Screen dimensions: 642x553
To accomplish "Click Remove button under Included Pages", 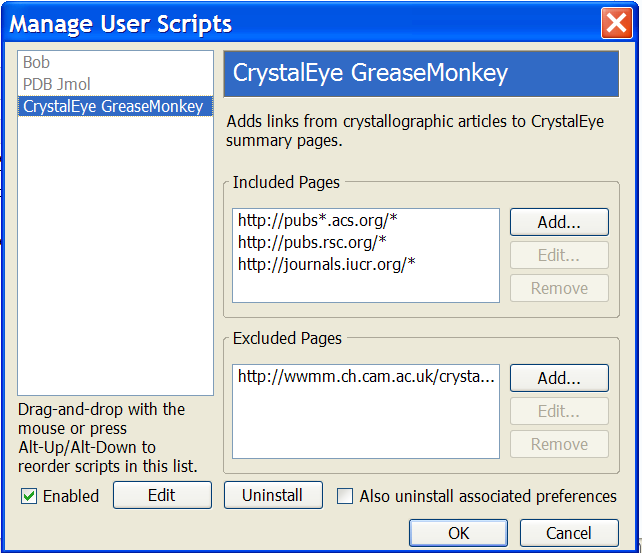I will (x=559, y=288).
